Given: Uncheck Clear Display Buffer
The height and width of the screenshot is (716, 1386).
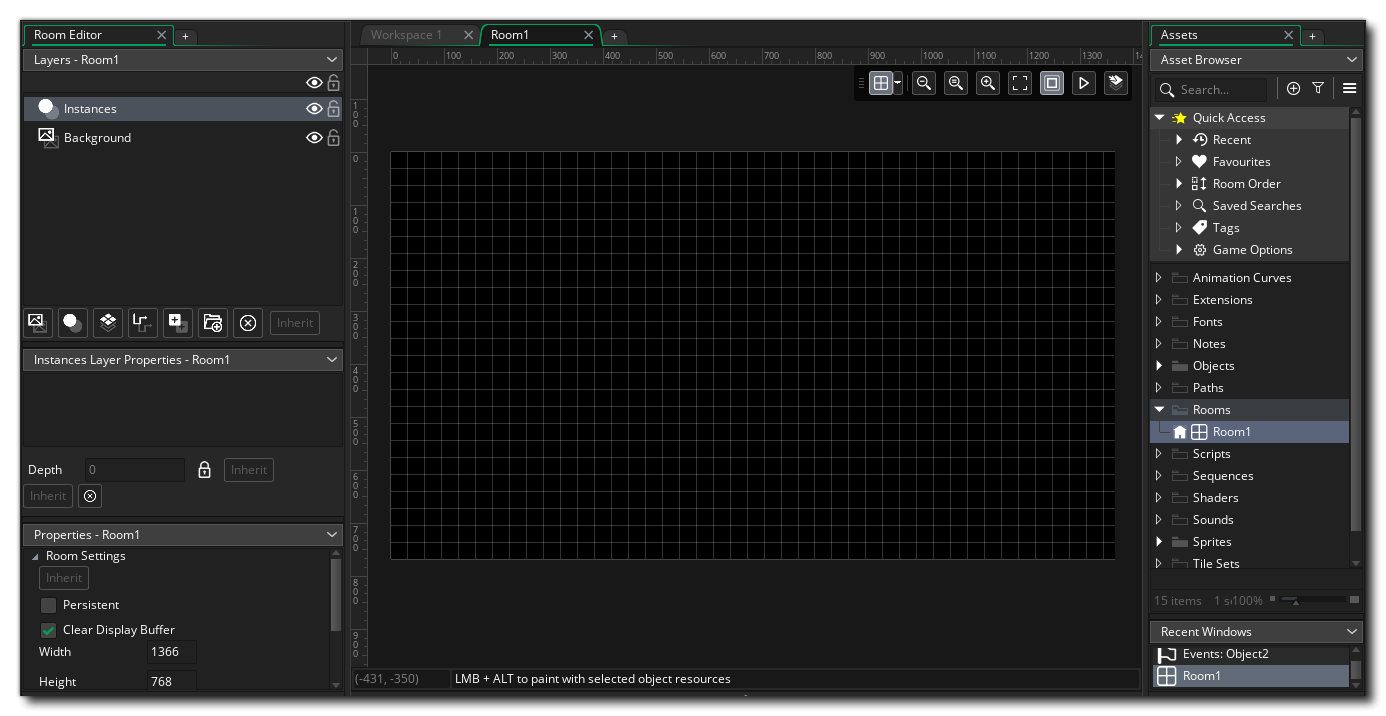Looking at the screenshot, I should pos(48,630).
